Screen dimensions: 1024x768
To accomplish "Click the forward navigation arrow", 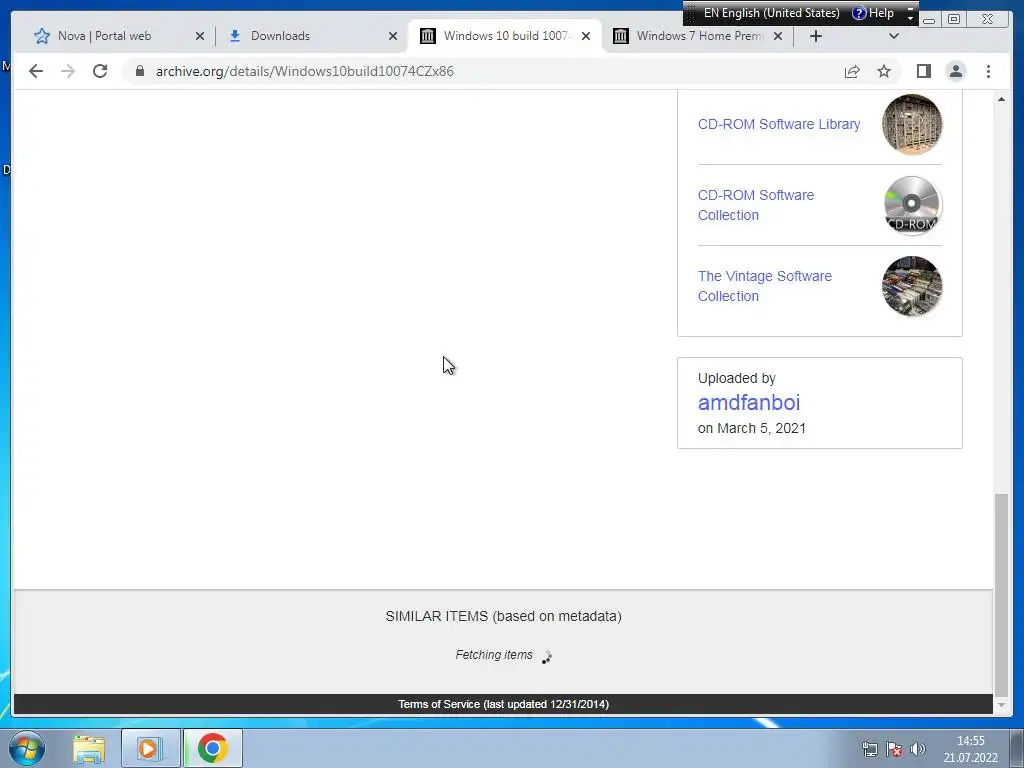I will [x=68, y=71].
